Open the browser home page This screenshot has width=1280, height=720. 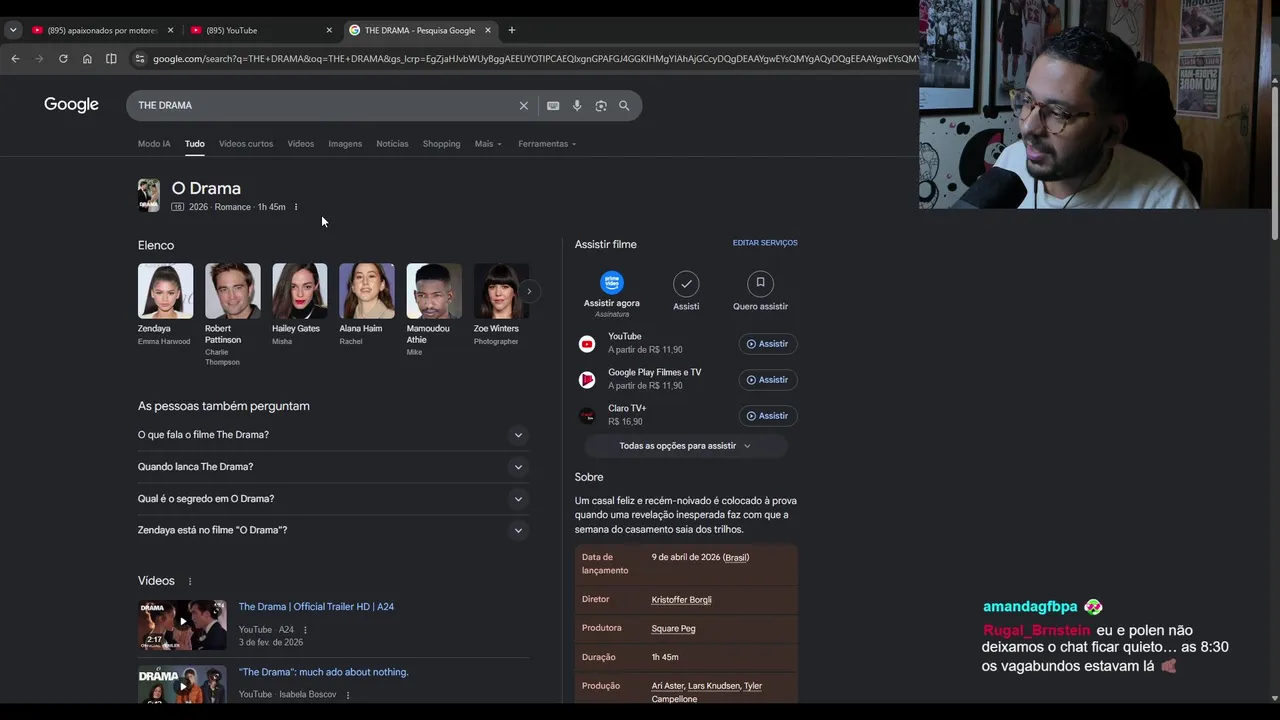[87, 59]
